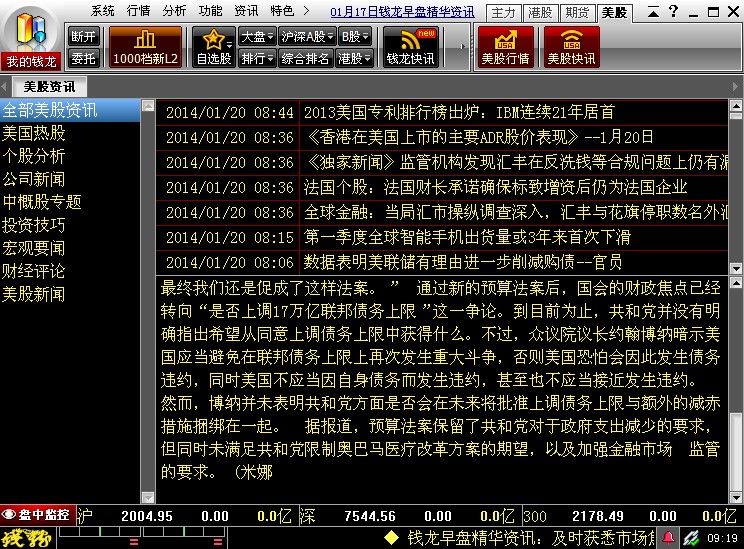Open 1000档新L2 chart icon
This screenshot has width=744, height=549.
pyautogui.click(x=145, y=47)
